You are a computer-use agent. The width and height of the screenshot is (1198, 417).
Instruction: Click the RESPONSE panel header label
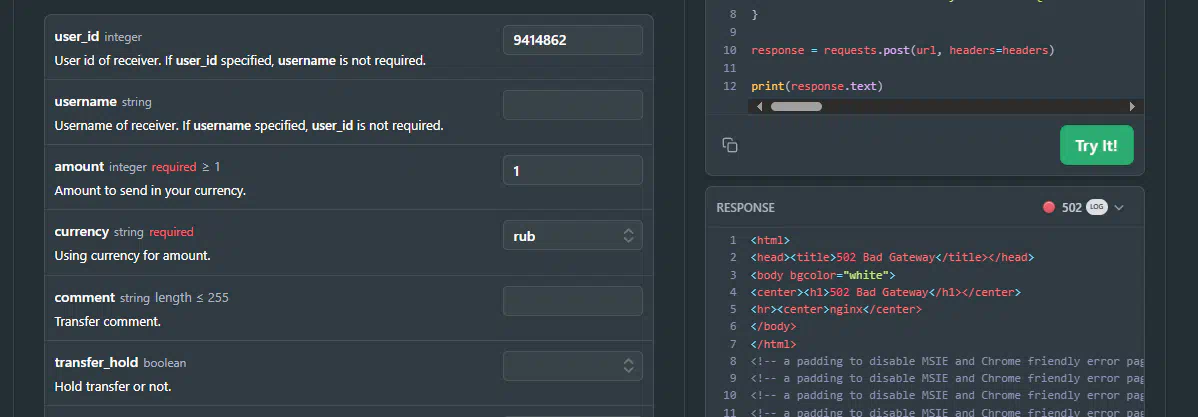[745, 208]
